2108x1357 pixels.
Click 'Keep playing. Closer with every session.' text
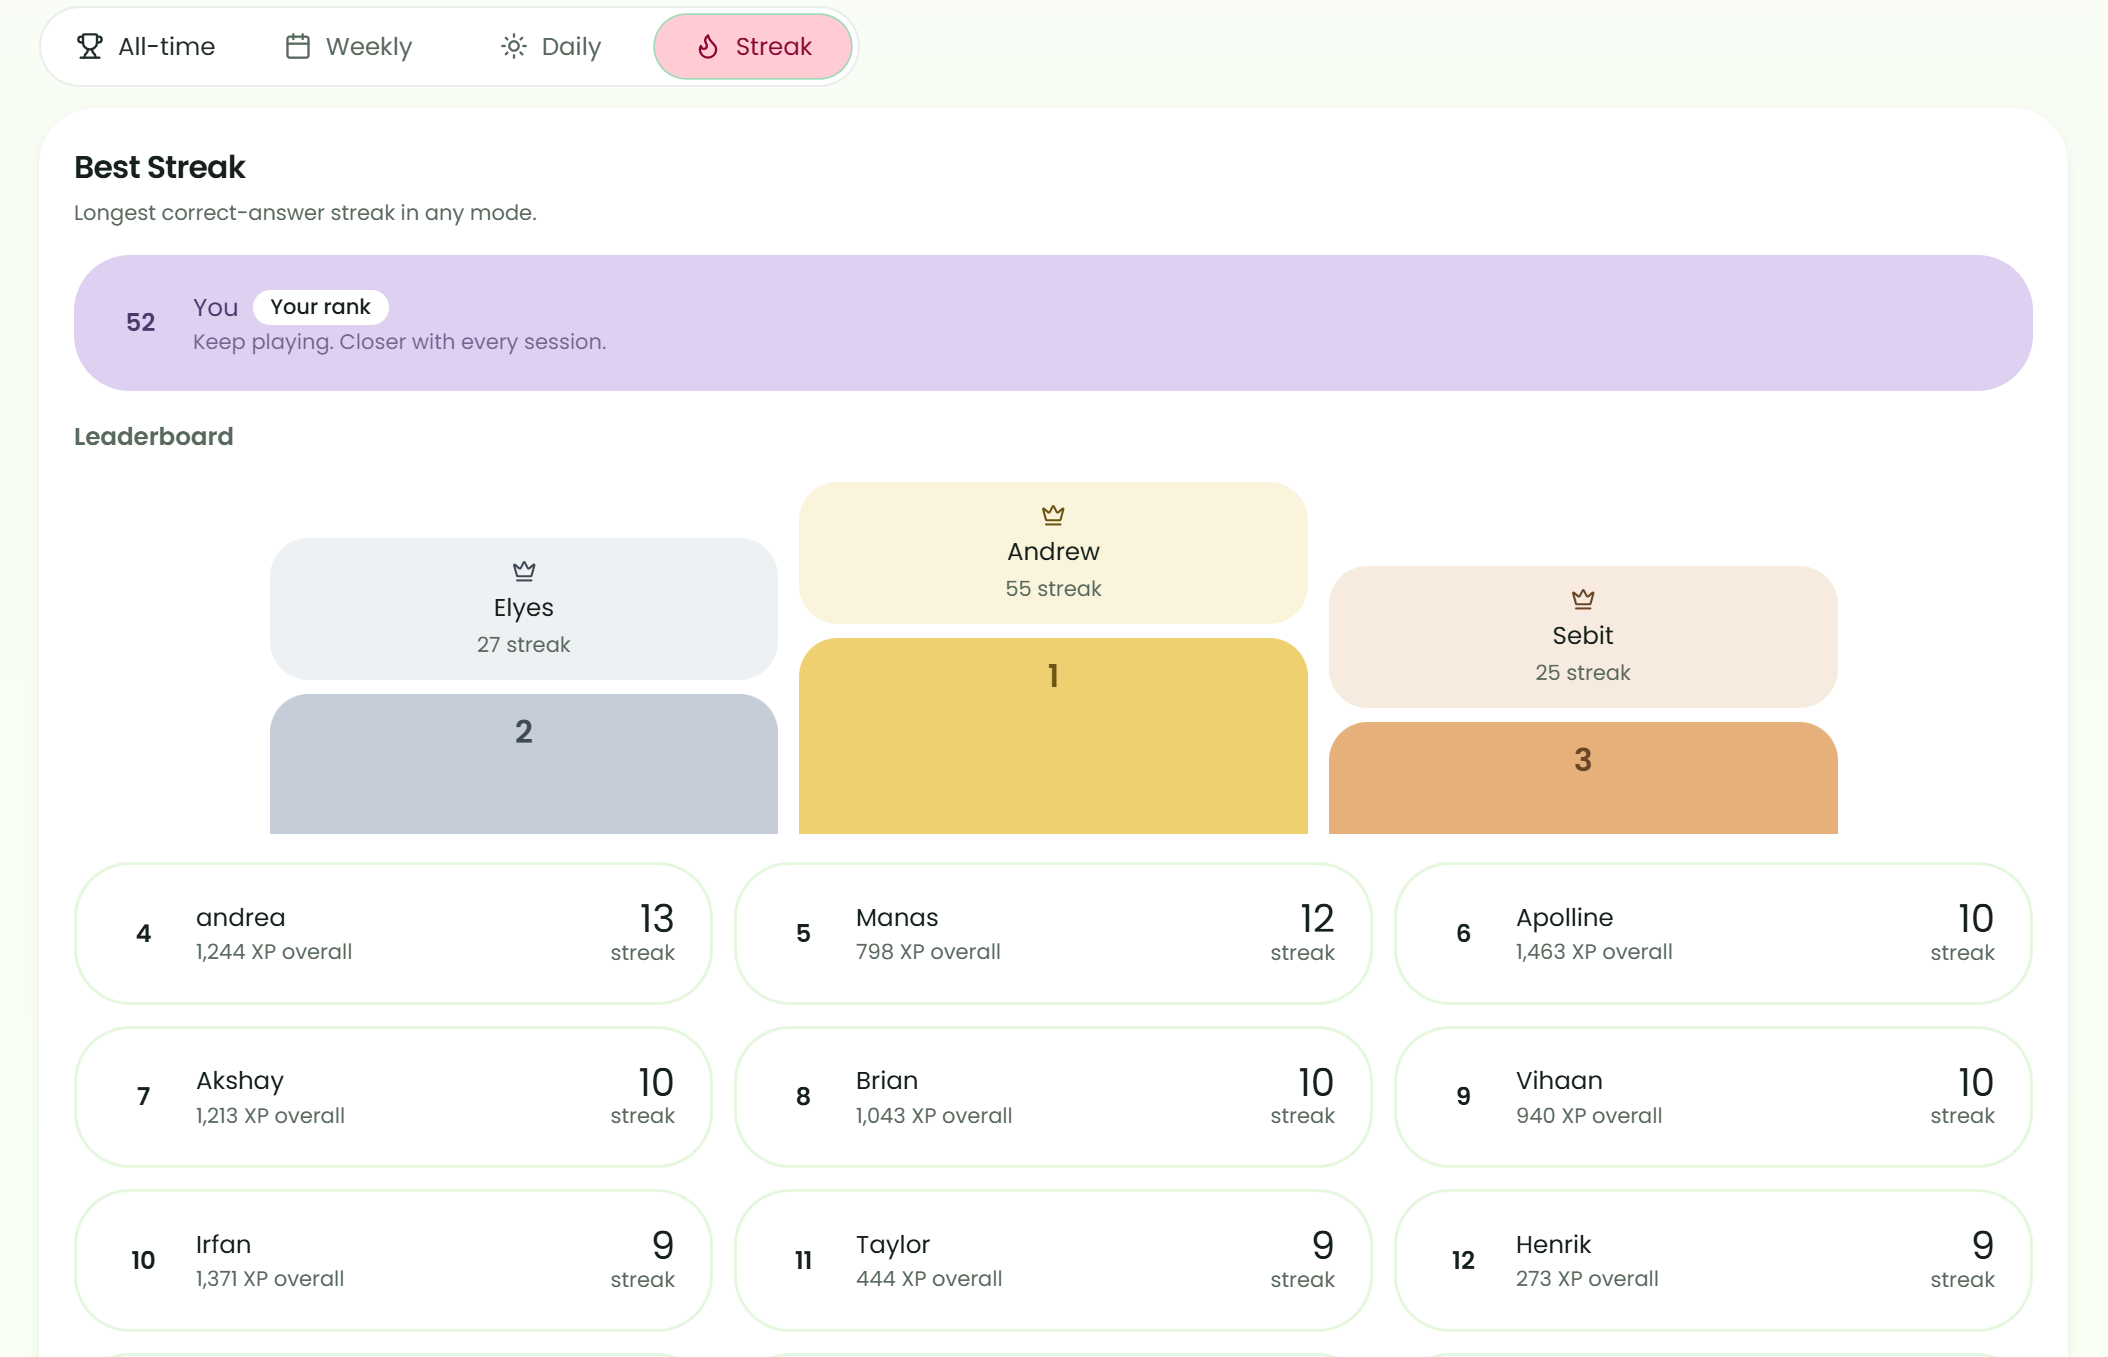(400, 342)
